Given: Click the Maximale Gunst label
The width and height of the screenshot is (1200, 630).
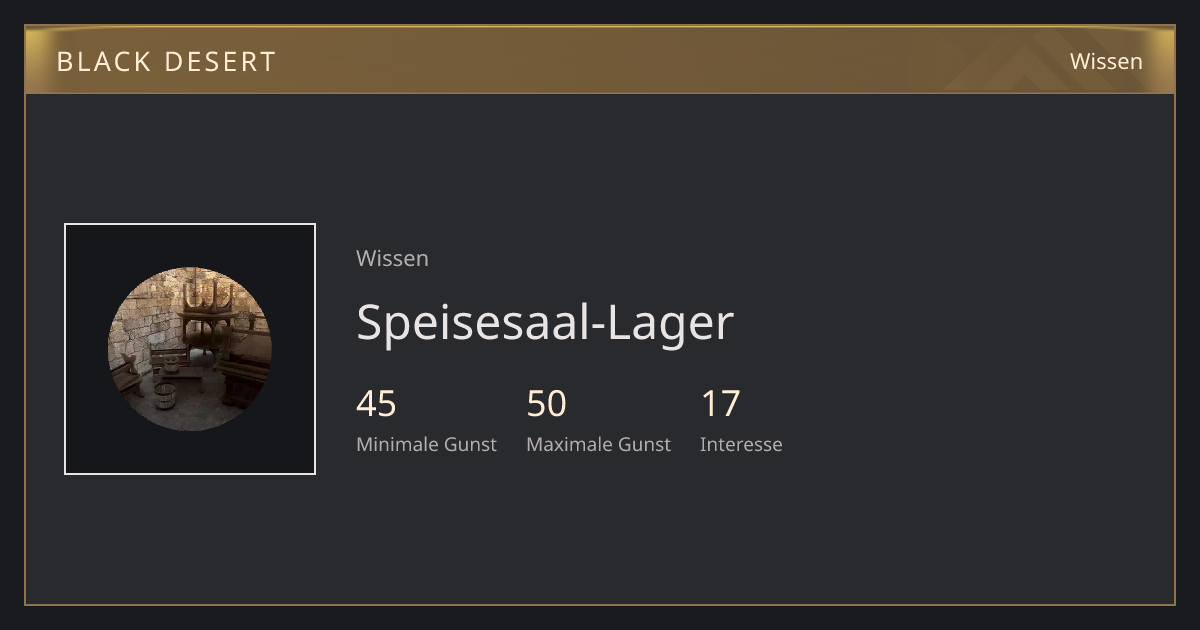Looking at the screenshot, I should click(598, 444).
